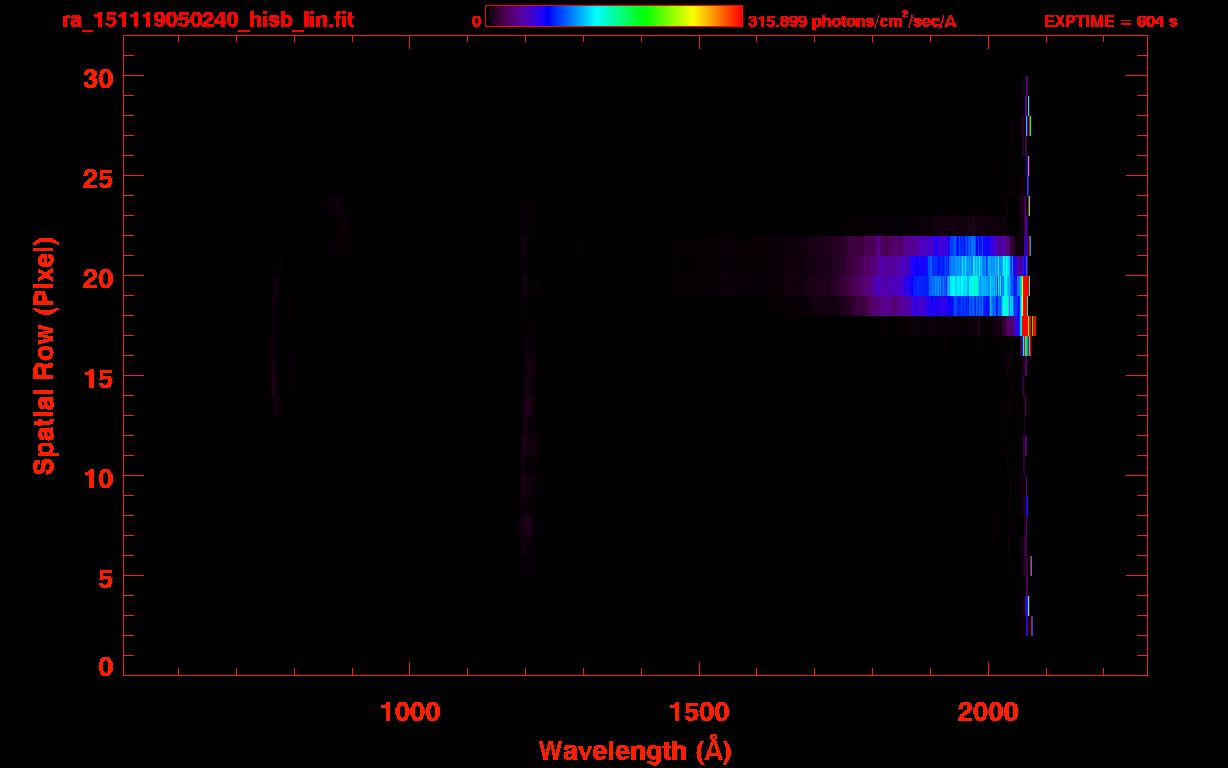Click the 2000 wavelength tick label
This screenshot has height=768, width=1228.
tap(987, 713)
